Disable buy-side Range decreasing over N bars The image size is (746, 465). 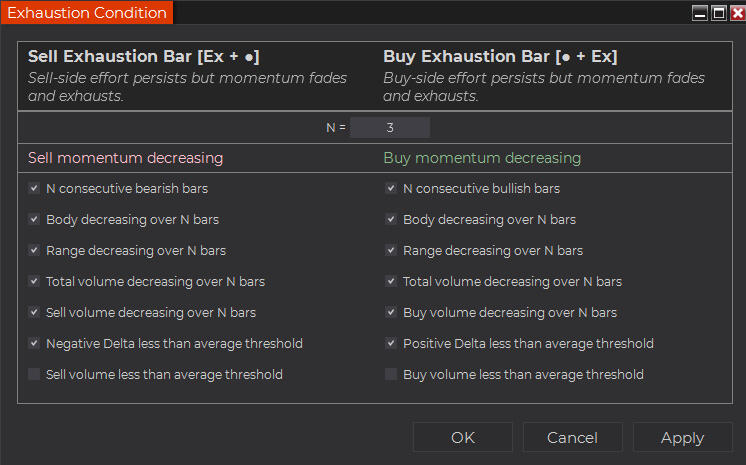pyautogui.click(x=391, y=250)
